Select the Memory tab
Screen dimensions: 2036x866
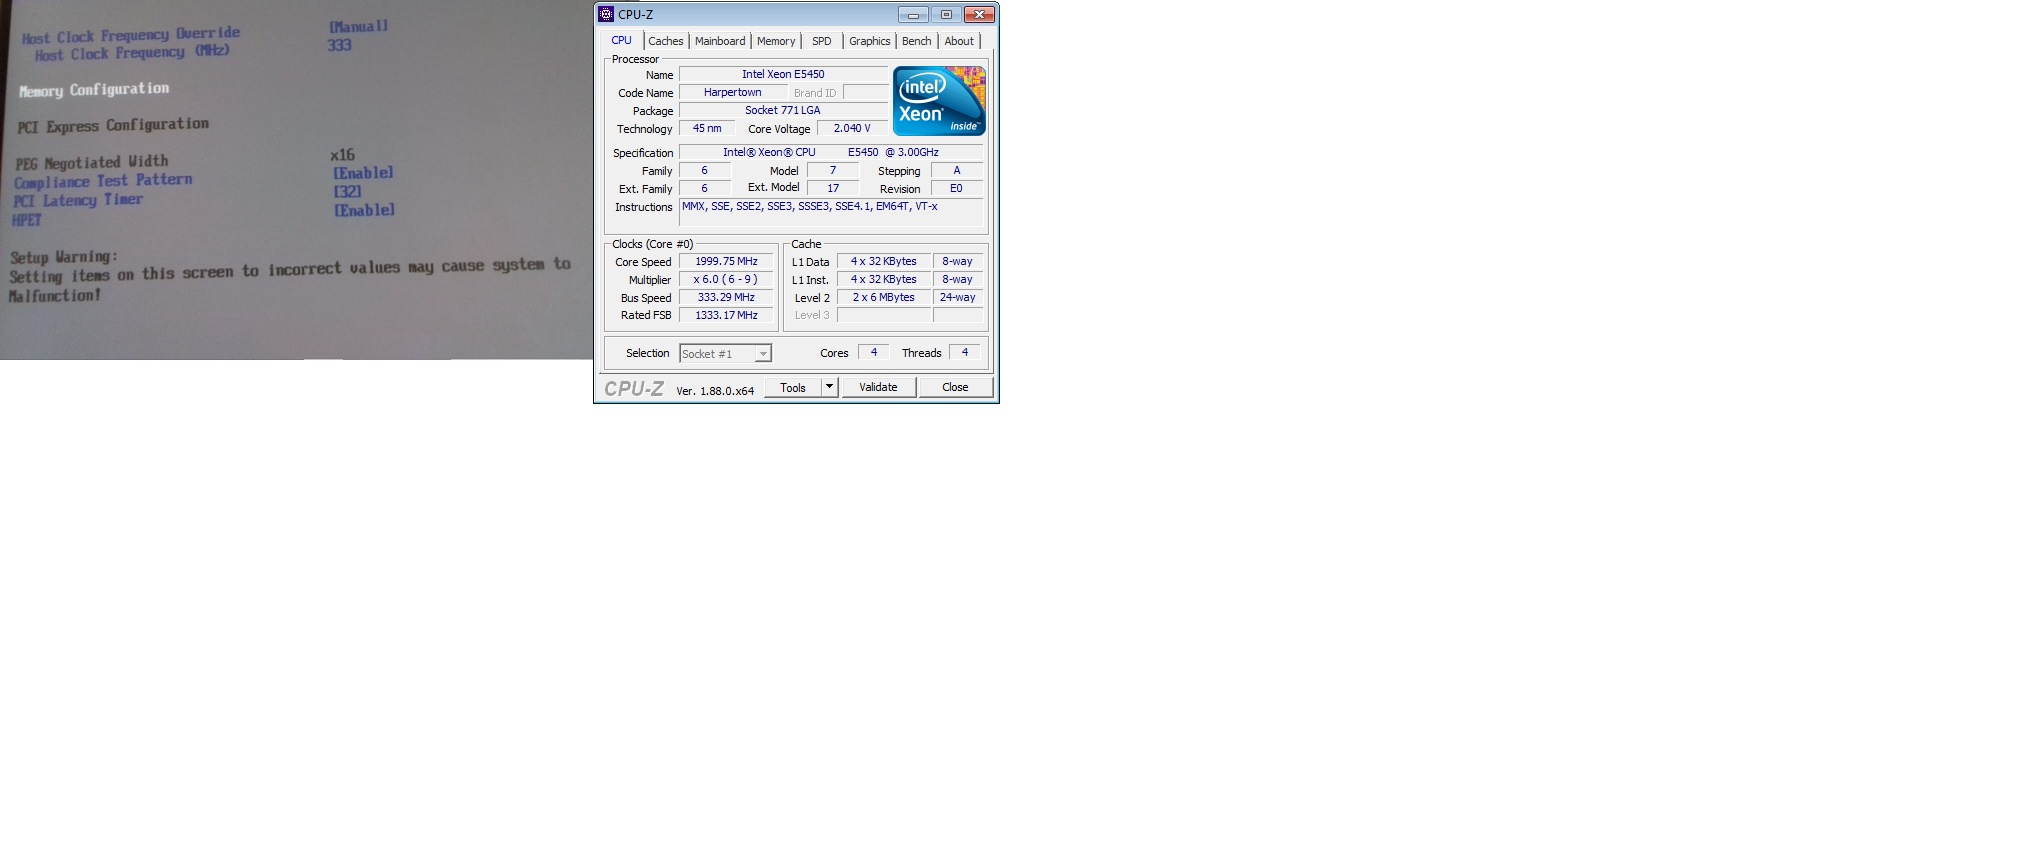click(776, 41)
